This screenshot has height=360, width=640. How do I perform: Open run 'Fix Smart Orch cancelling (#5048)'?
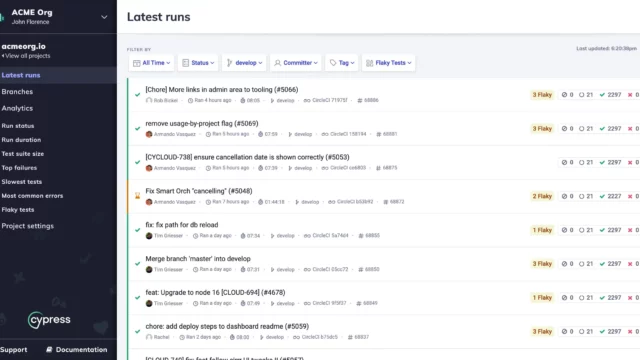[x=199, y=191]
